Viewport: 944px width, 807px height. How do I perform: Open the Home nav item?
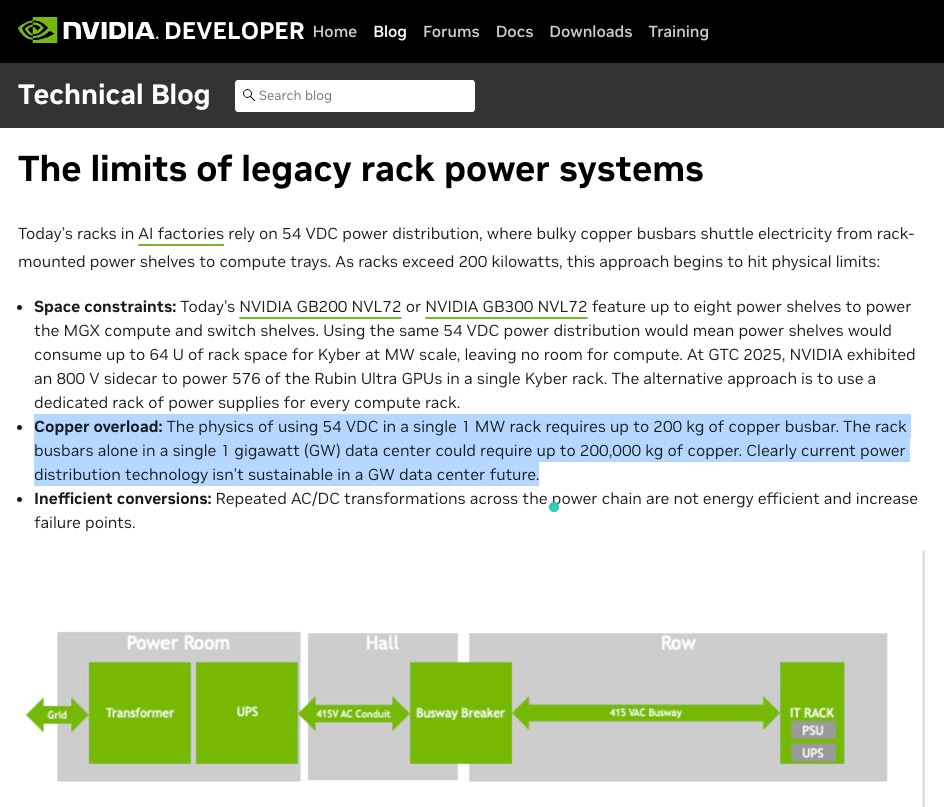(x=335, y=31)
